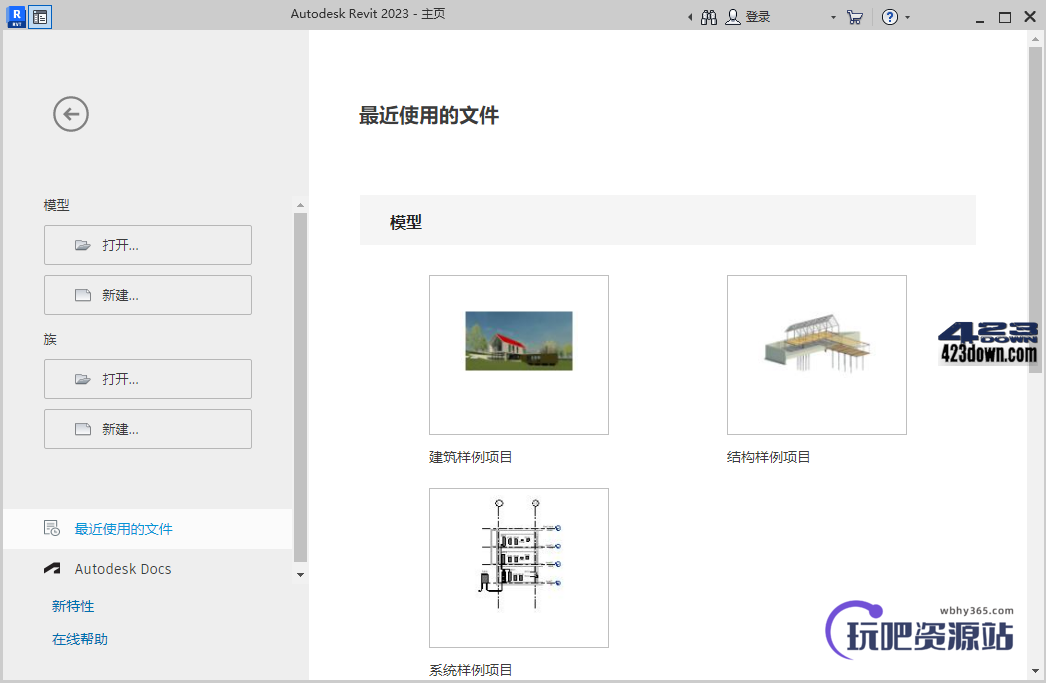Viewport: 1046px width, 683px height.
Task: Click the 模型 section header in recent files
Action: [667, 220]
